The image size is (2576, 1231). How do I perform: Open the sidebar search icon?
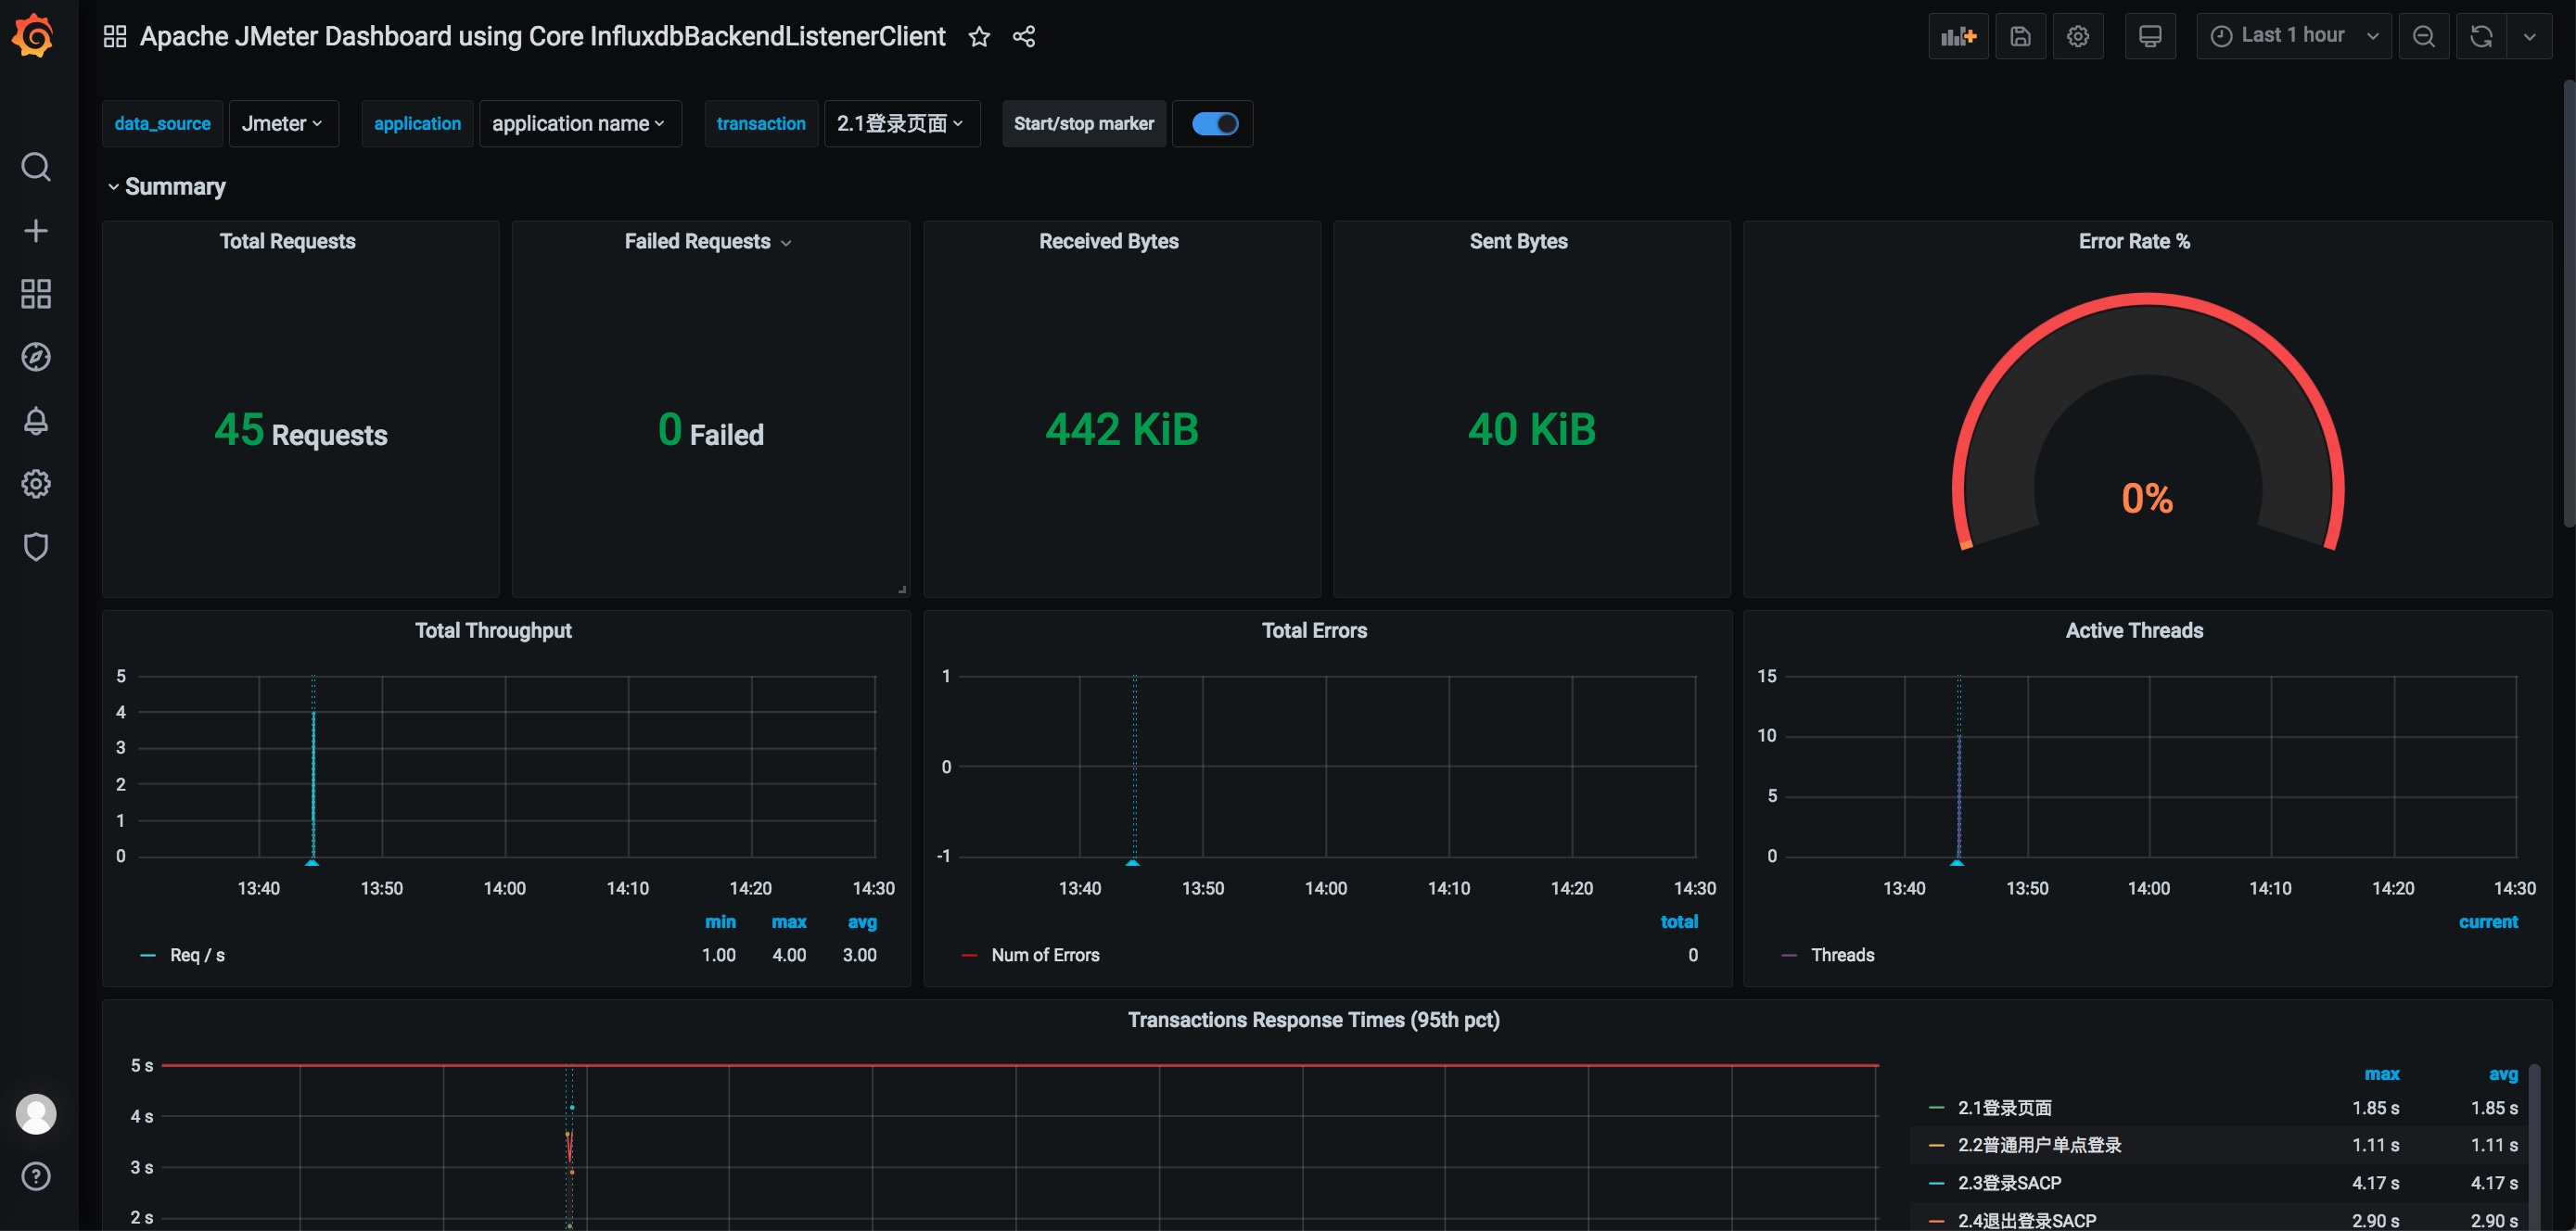click(36, 167)
